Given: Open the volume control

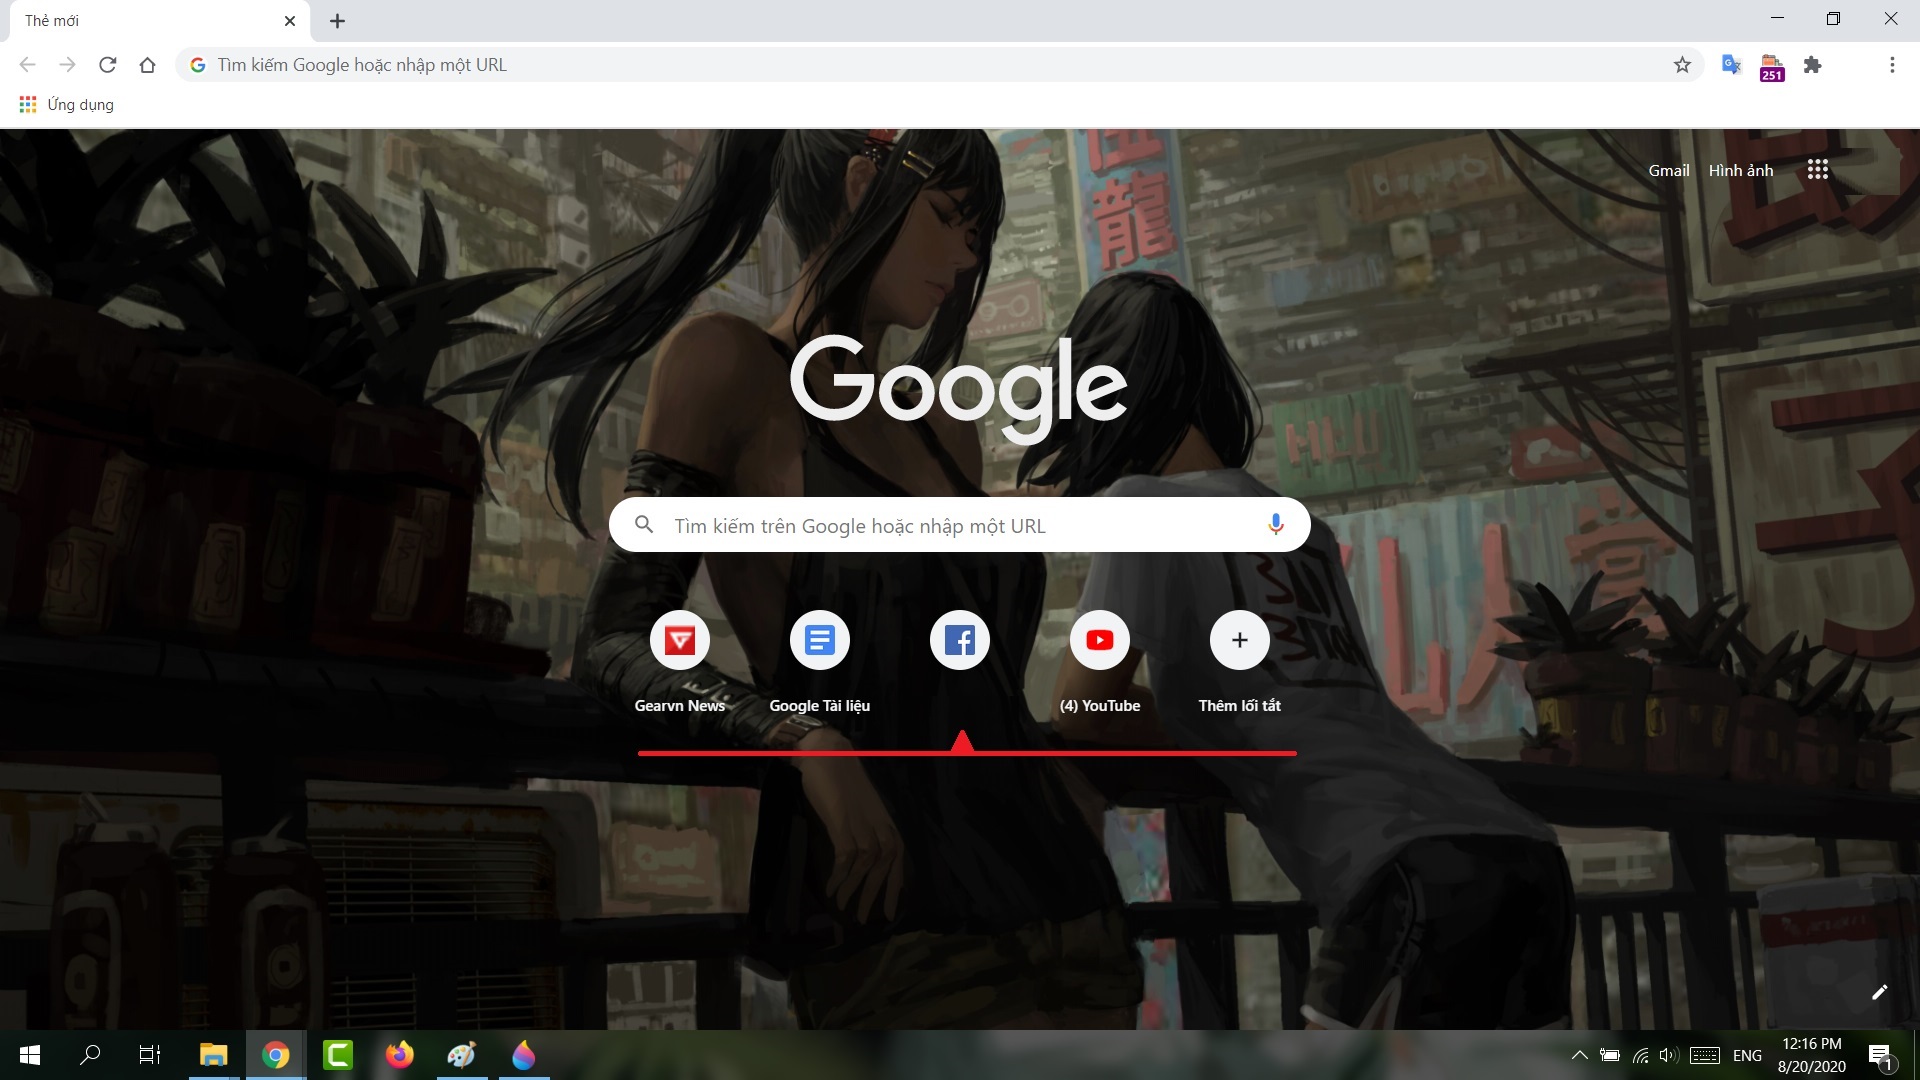Looking at the screenshot, I should [1667, 1055].
